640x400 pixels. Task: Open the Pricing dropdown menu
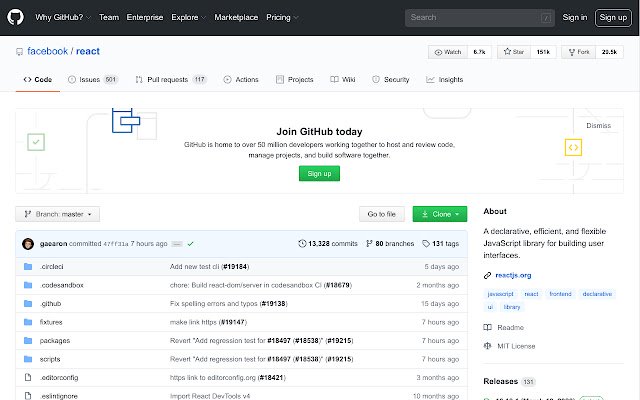point(282,17)
